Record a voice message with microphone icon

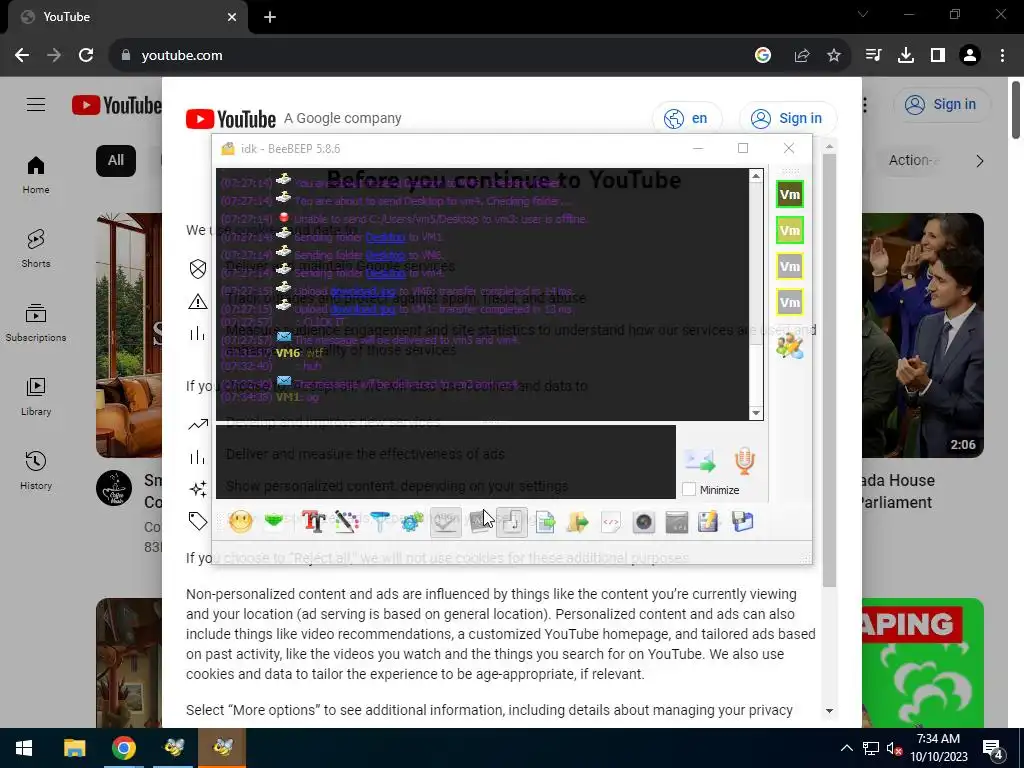[744, 461]
